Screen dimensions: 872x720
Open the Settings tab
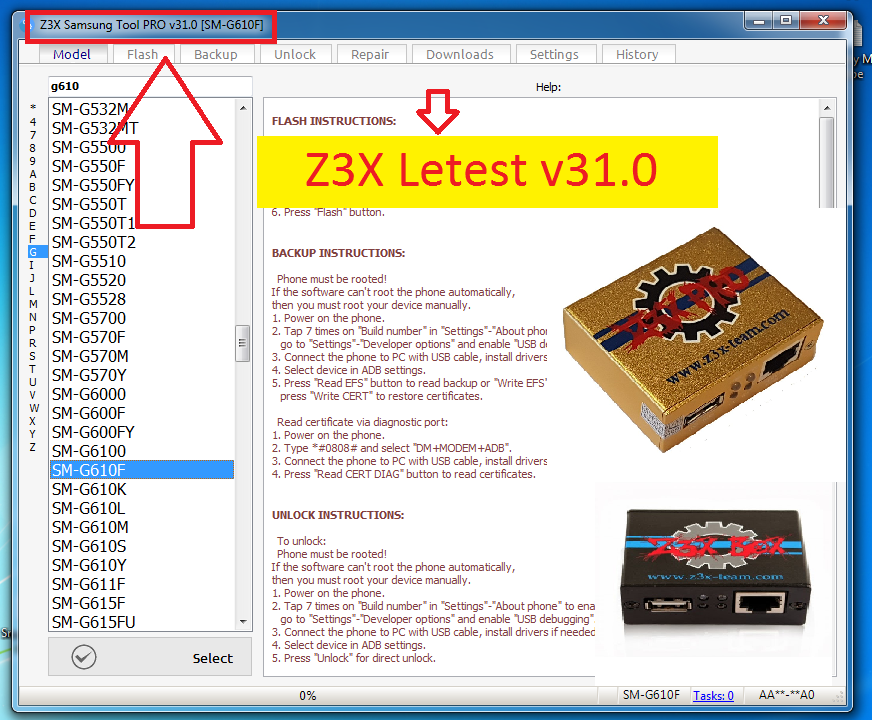coord(555,55)
